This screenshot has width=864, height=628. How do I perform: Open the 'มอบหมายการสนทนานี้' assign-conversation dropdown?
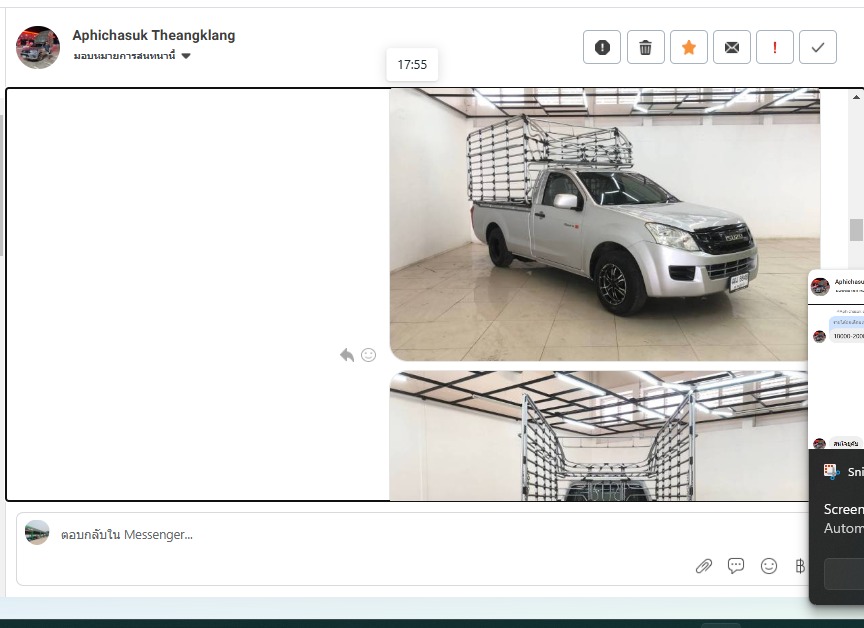pos(132,56)
